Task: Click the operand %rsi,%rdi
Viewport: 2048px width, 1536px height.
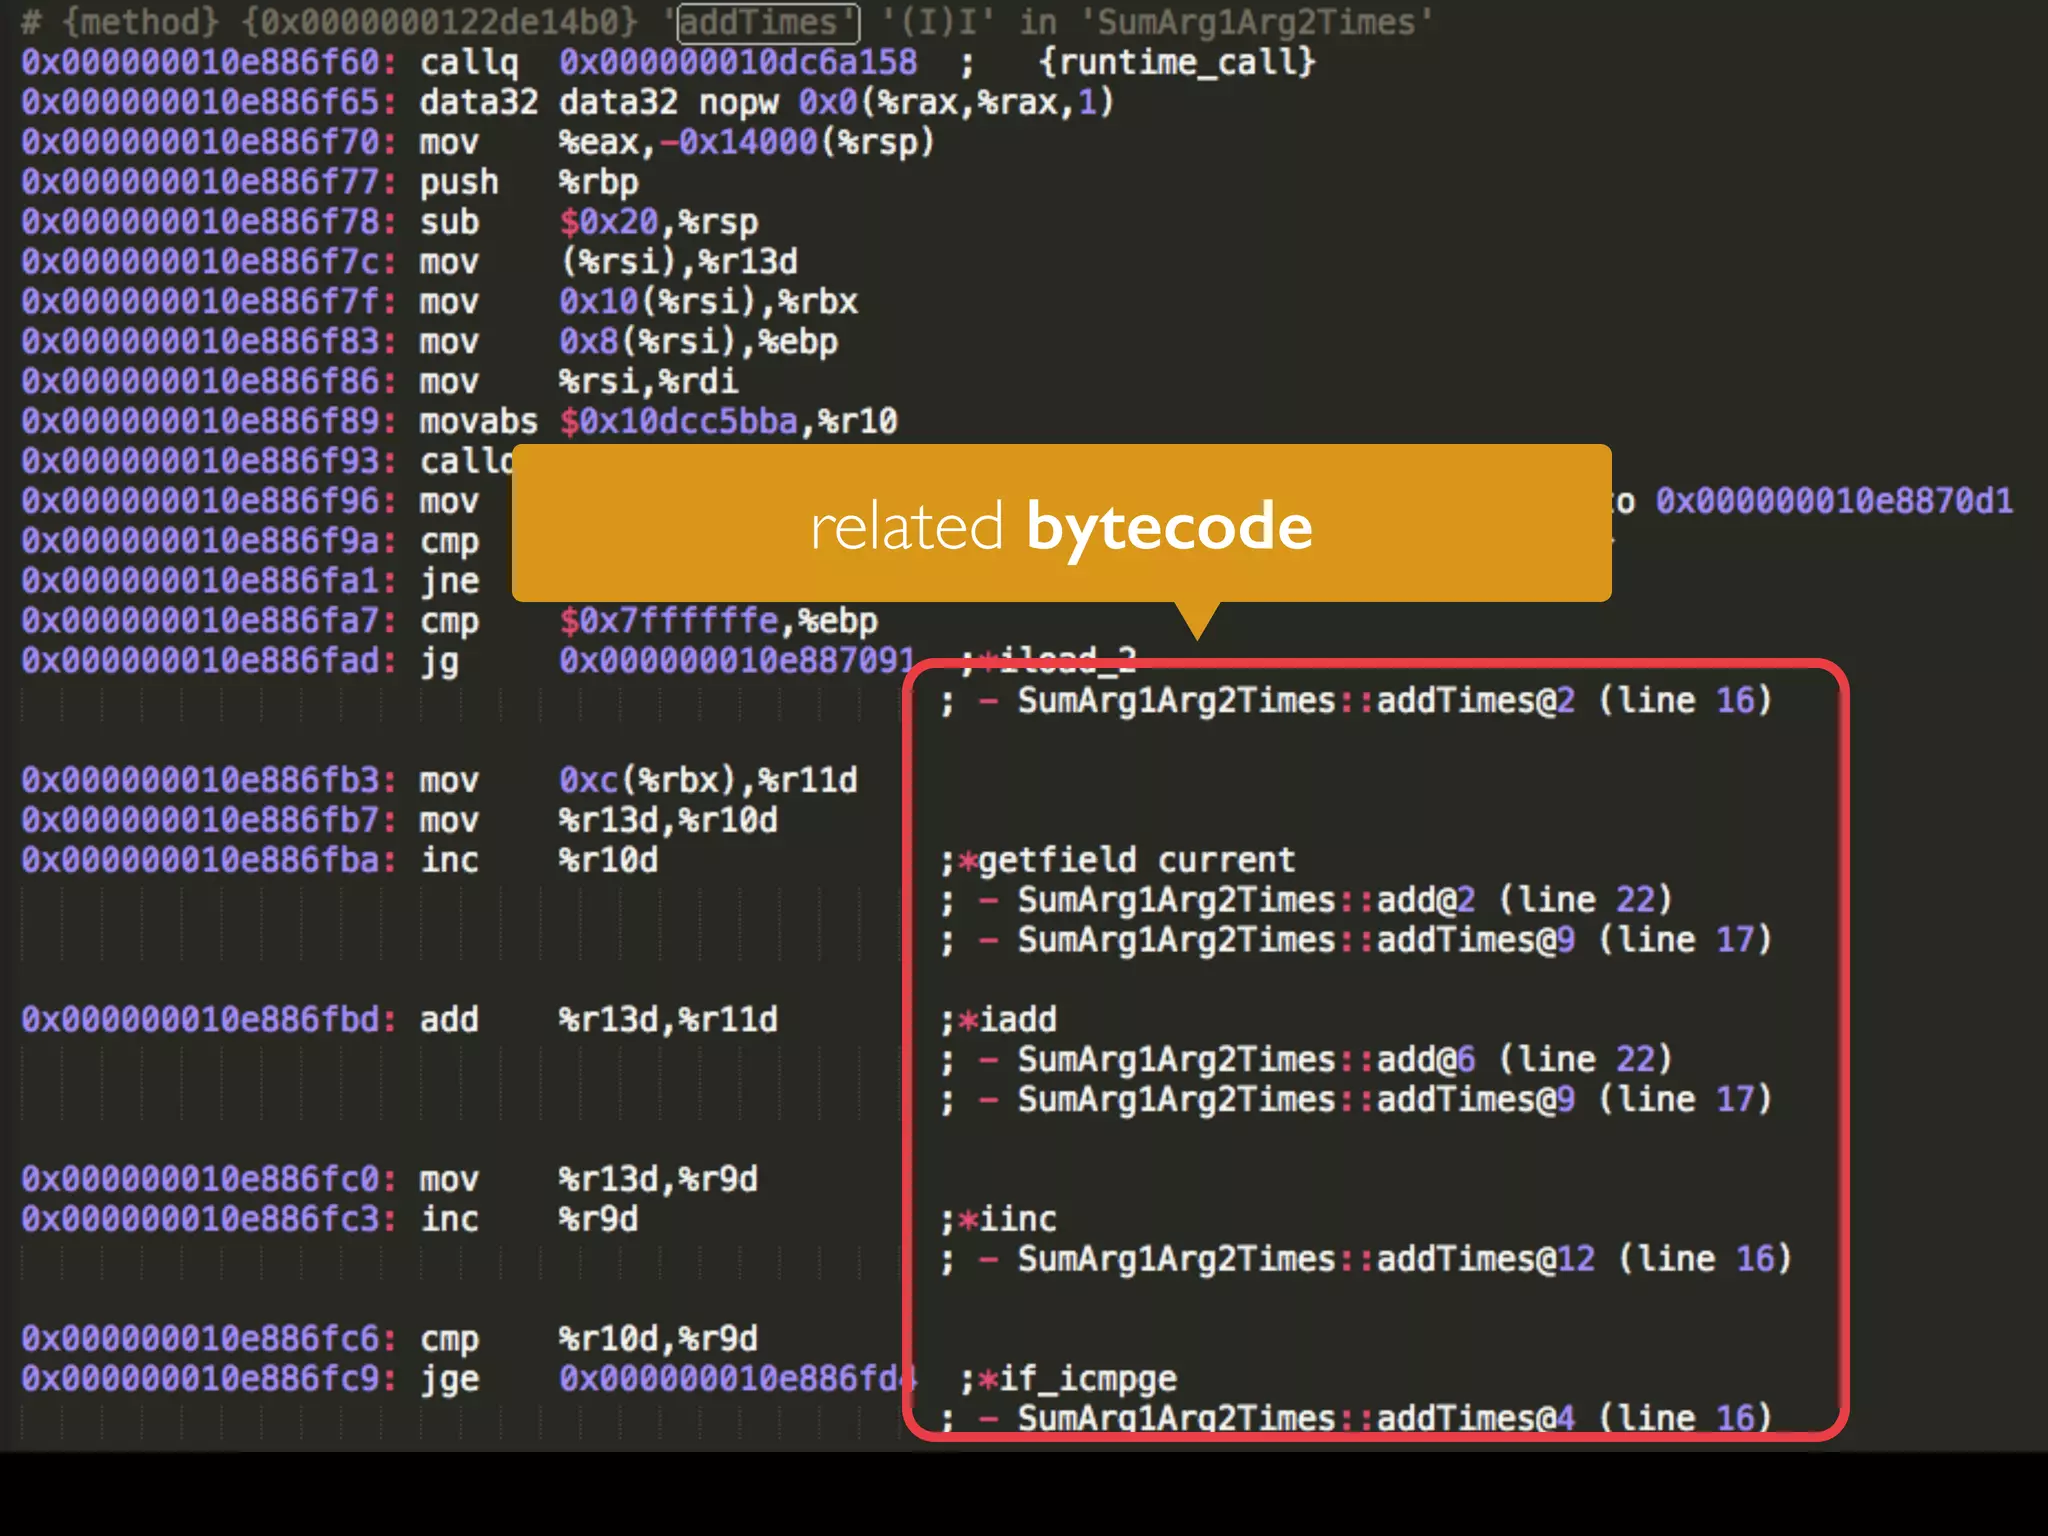Action: pyautogui.click(x=648, y=382)
